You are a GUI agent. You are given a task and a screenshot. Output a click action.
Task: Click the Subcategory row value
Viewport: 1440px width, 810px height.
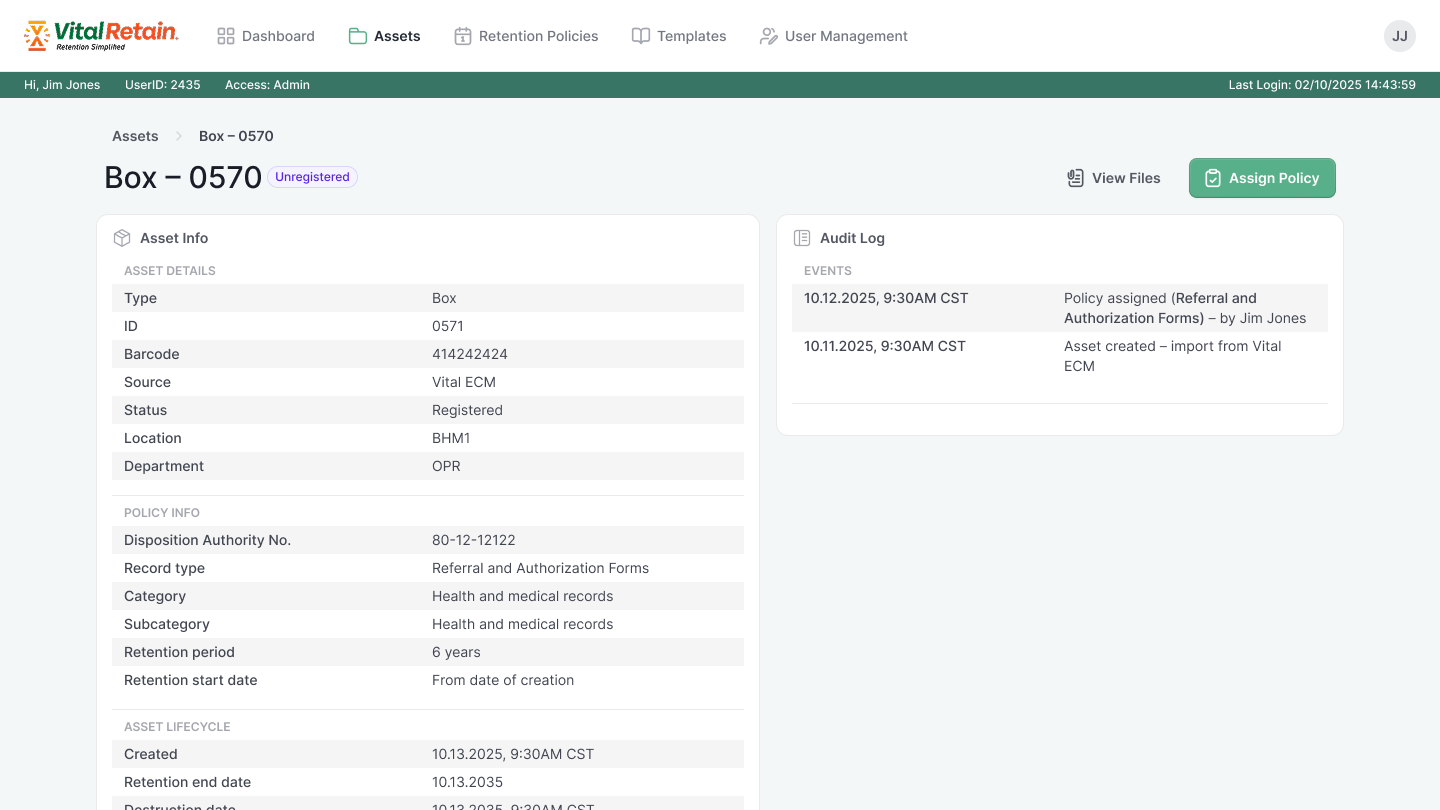[523, 624]
